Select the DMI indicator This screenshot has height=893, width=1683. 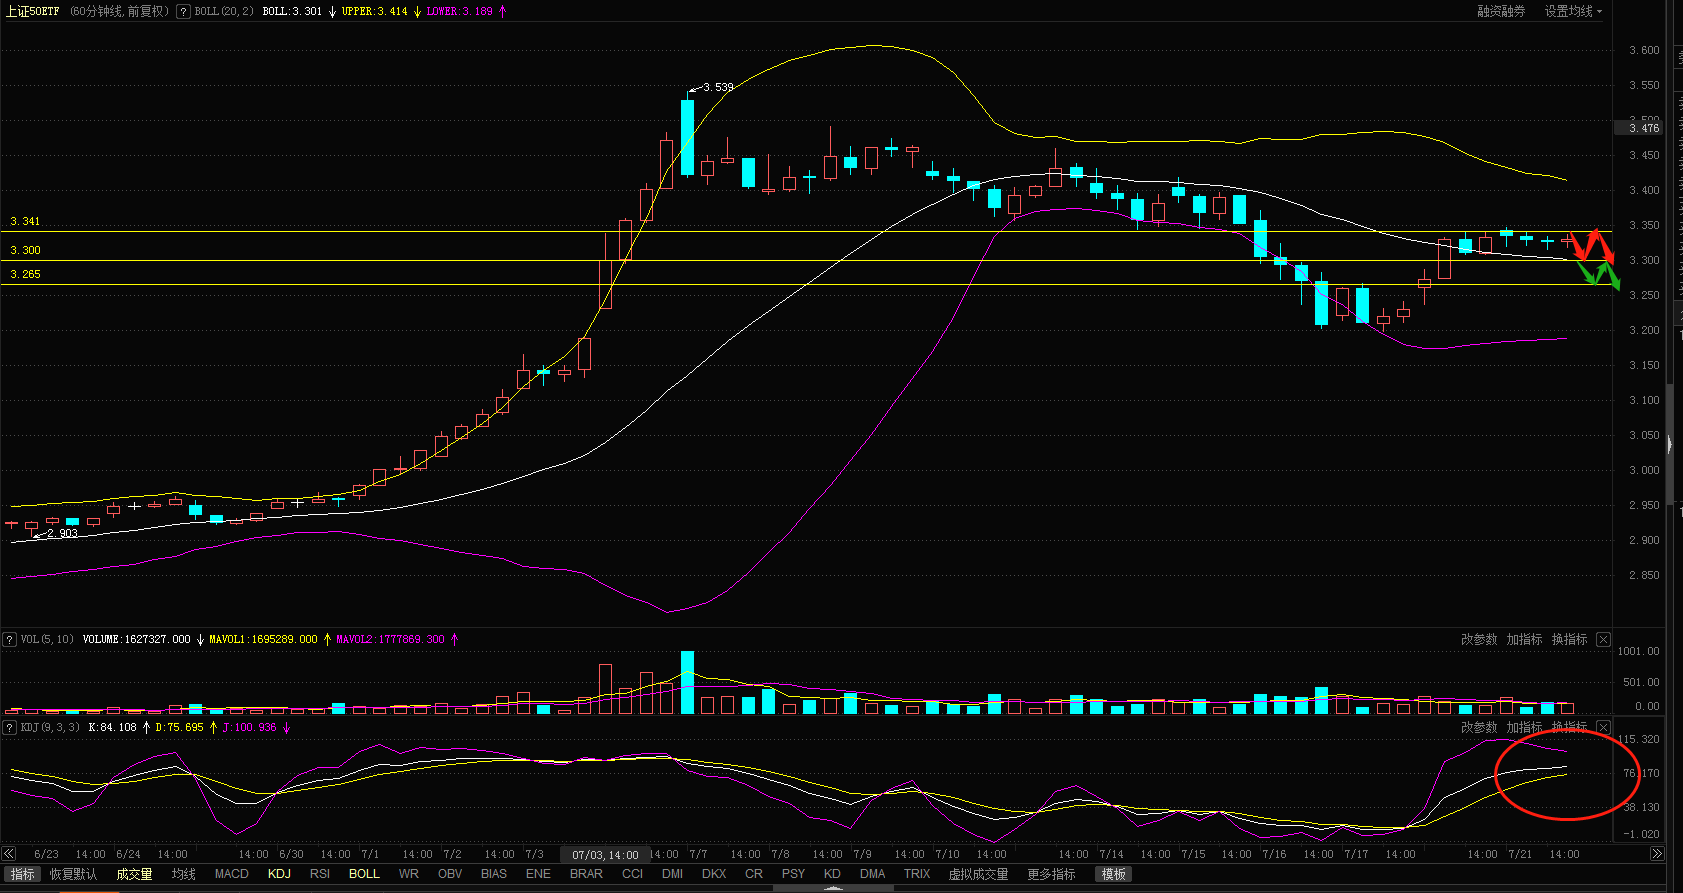(x=673, y=874)
